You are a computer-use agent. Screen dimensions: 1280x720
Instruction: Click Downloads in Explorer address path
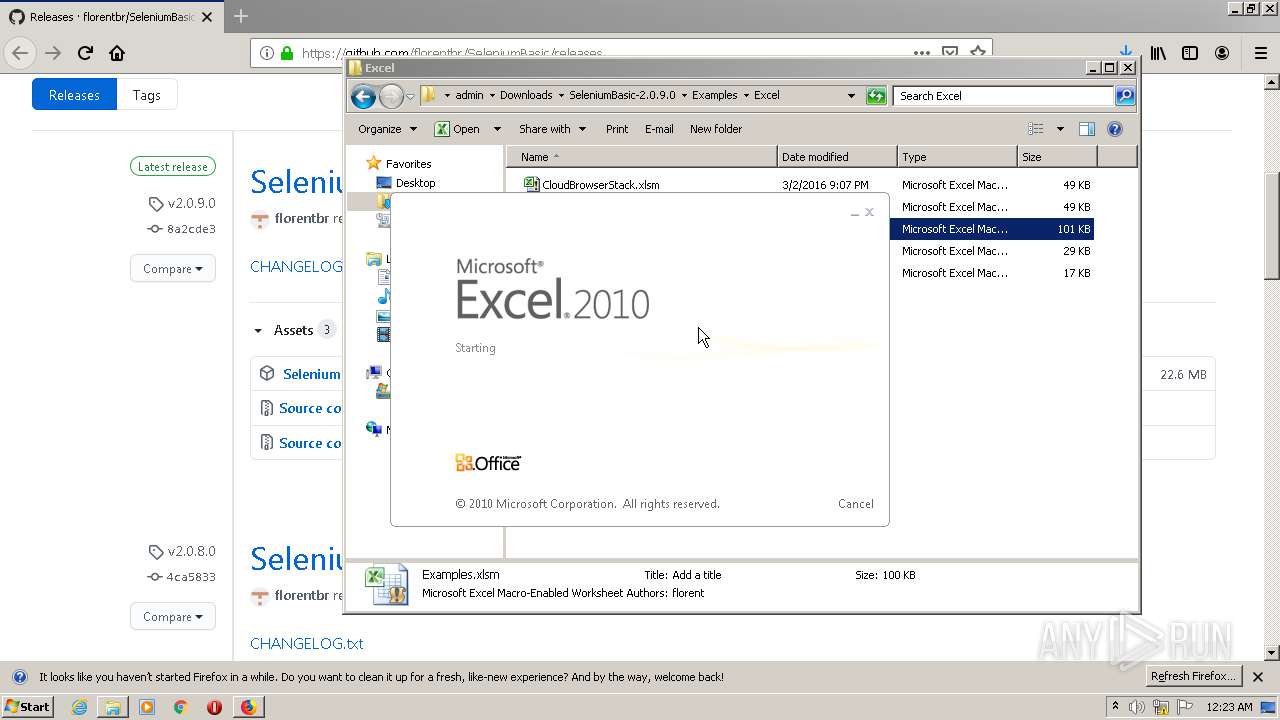click(x=526, y=96)
